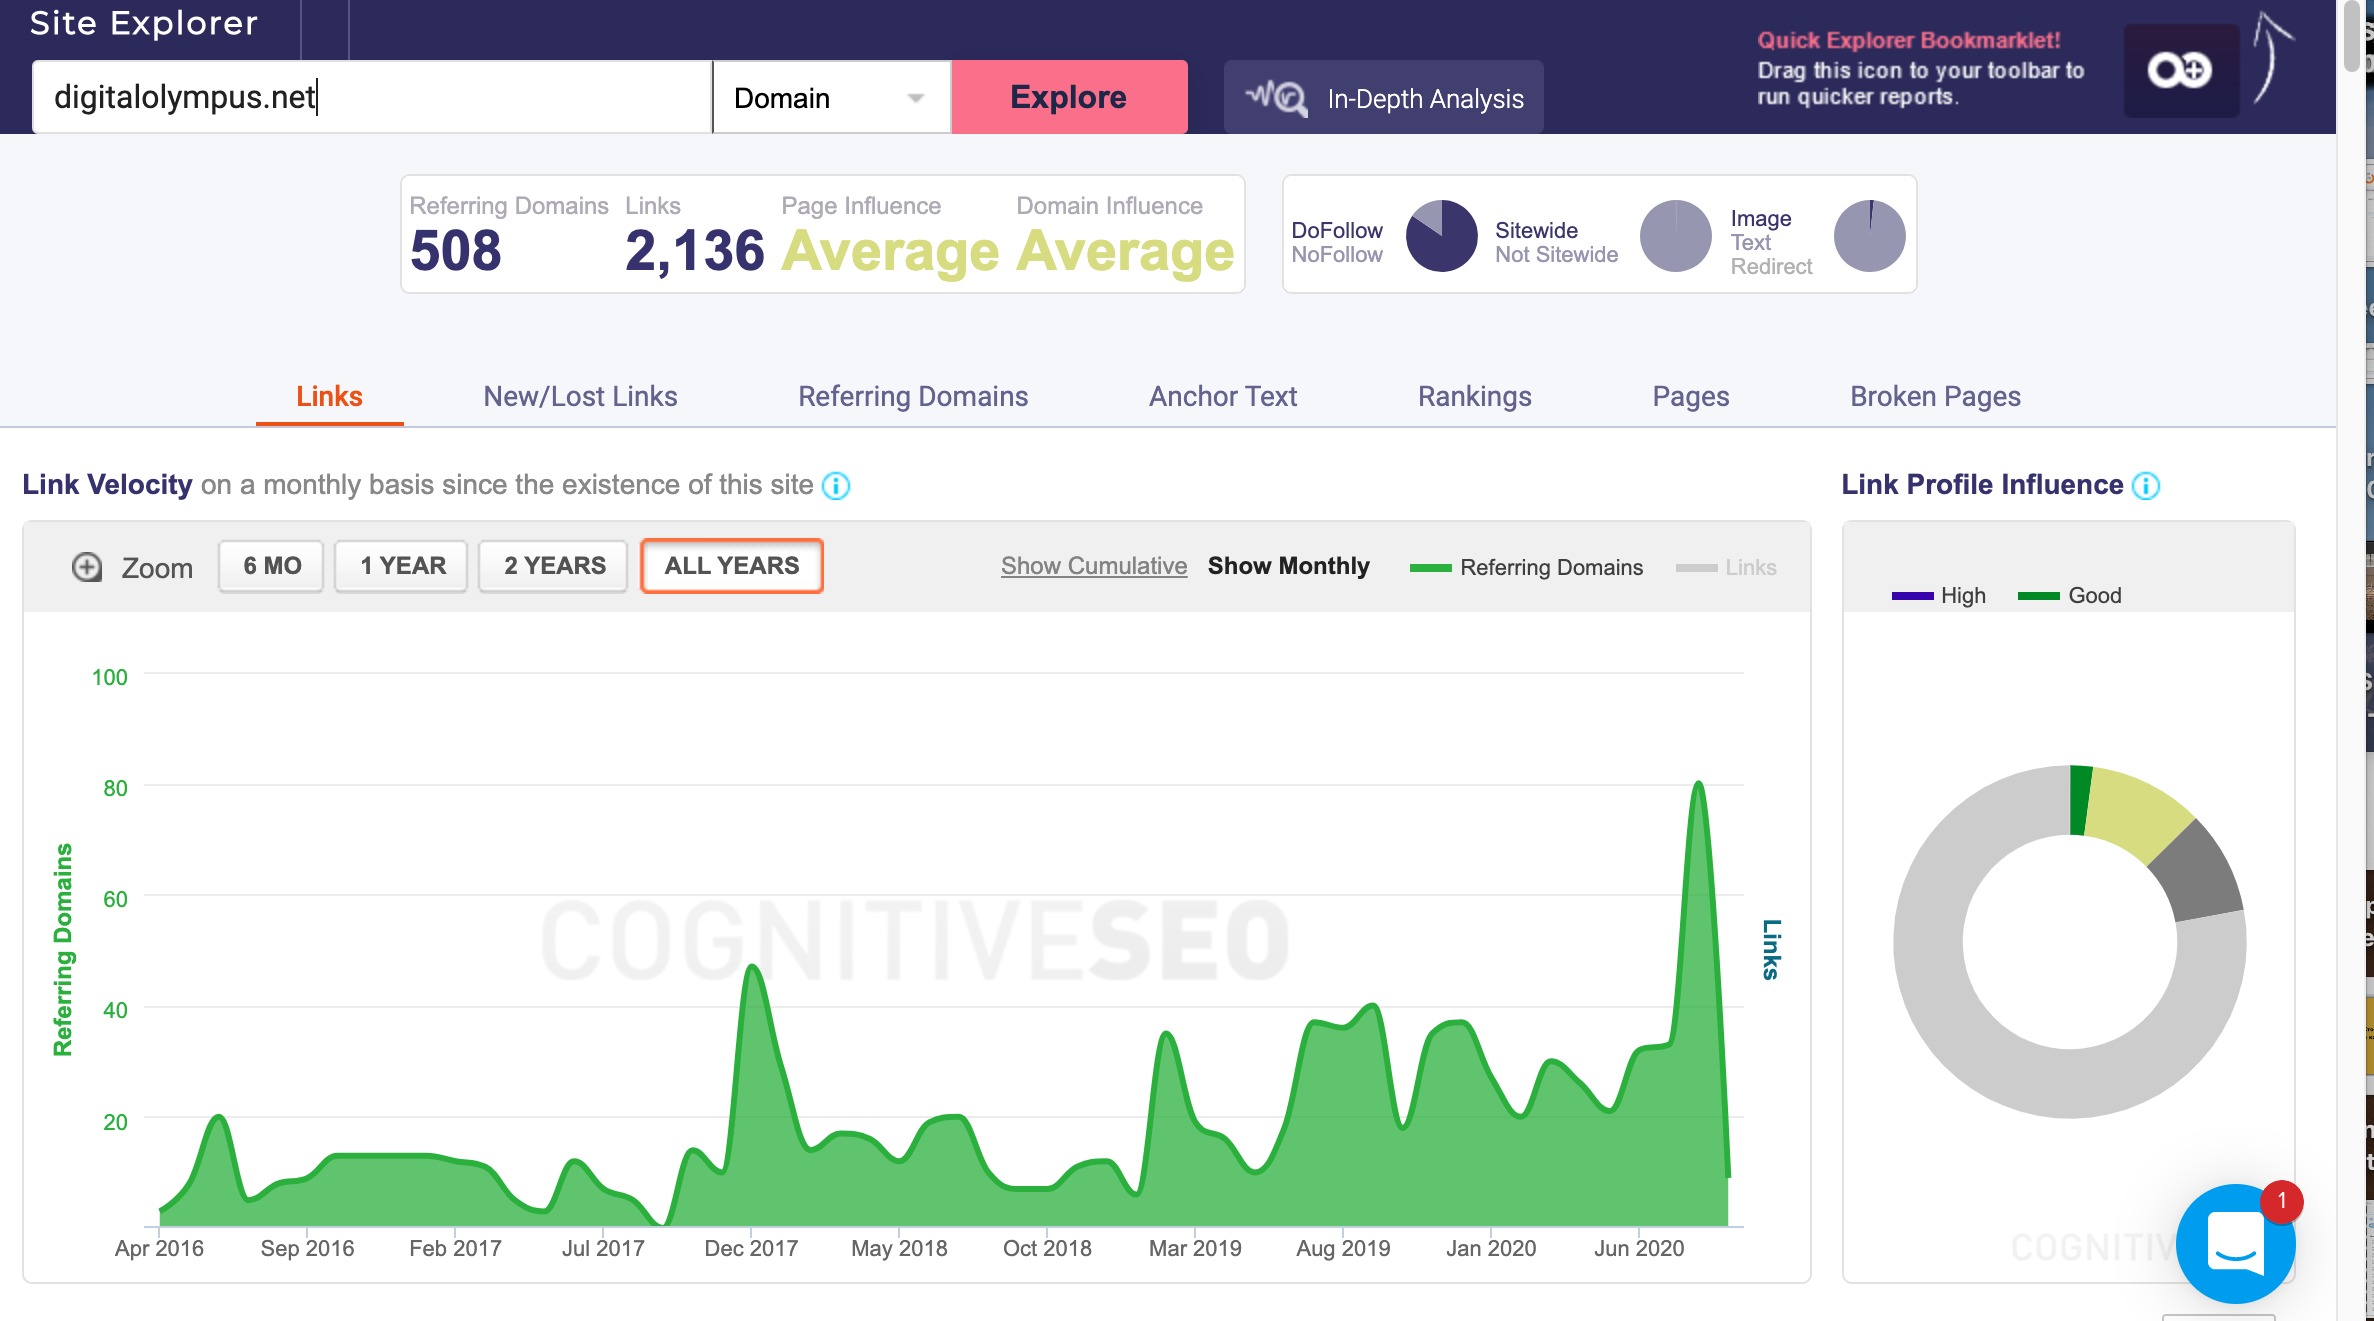Click the dark green donut chart segment
2374x1321 pixels.
tap(2080, 800)
